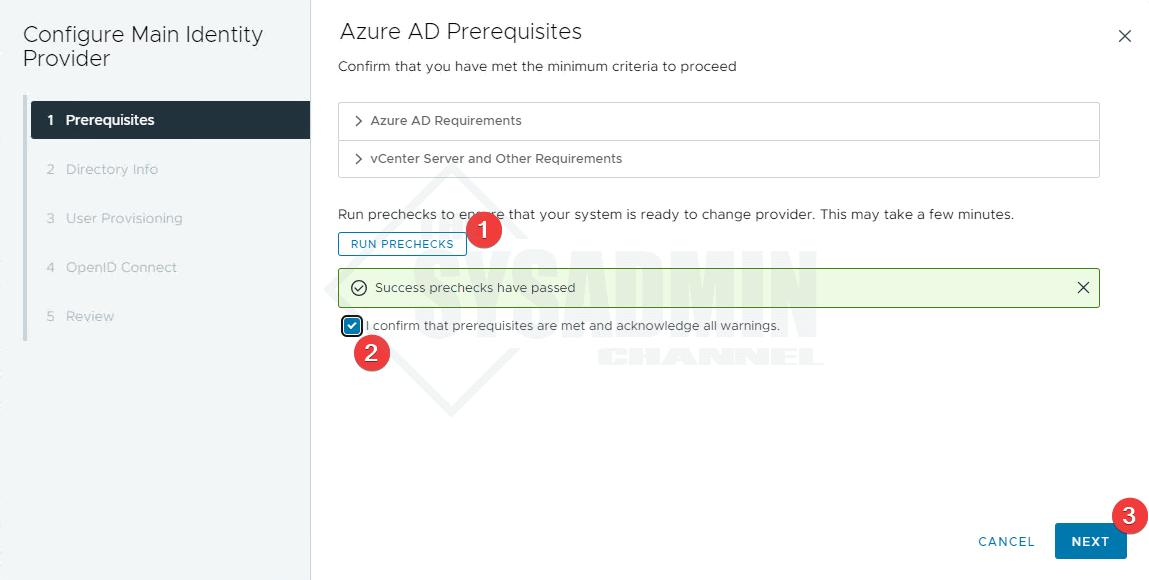Cancel the identity provider configuration
This screenshot has height=580, width=1149.
(x=1006, y=541)
